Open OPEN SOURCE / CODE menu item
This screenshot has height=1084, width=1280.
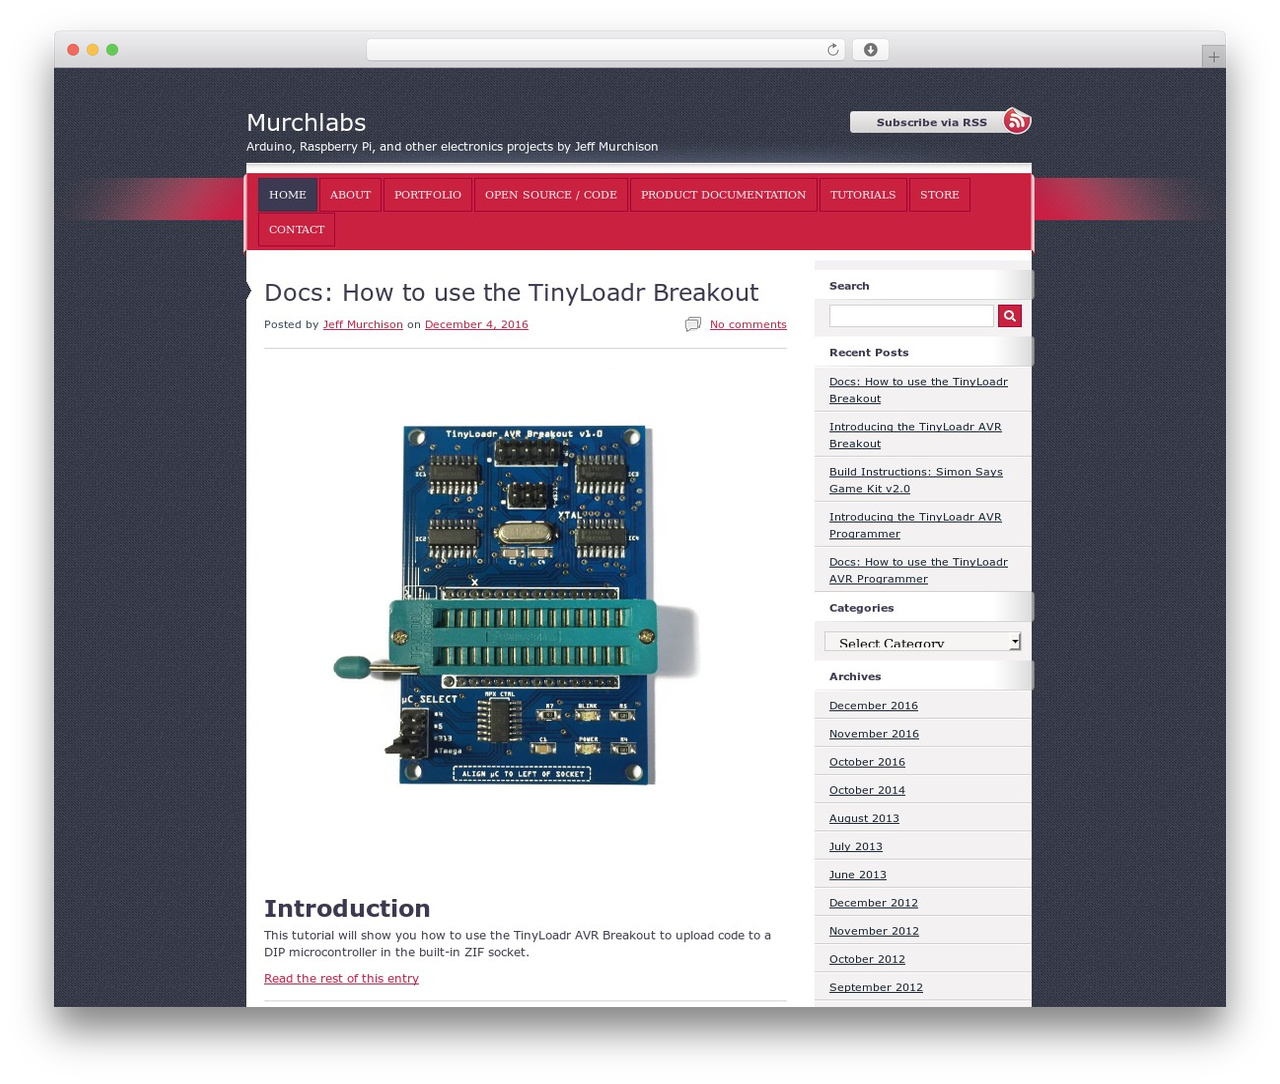[551, 195]
